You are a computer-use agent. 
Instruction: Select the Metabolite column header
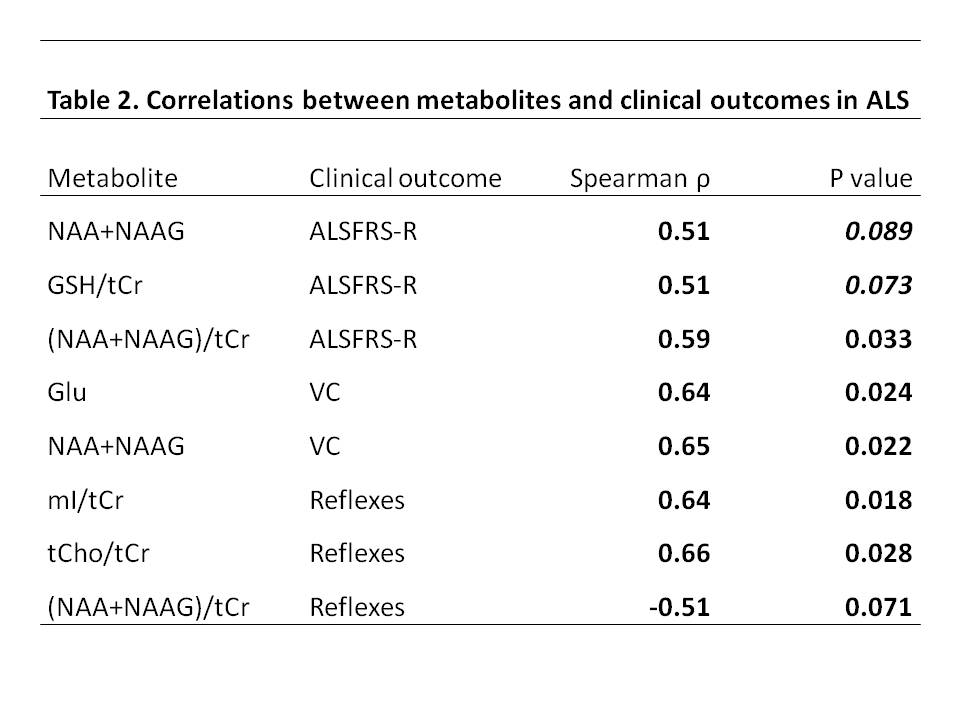pos(112,179)
